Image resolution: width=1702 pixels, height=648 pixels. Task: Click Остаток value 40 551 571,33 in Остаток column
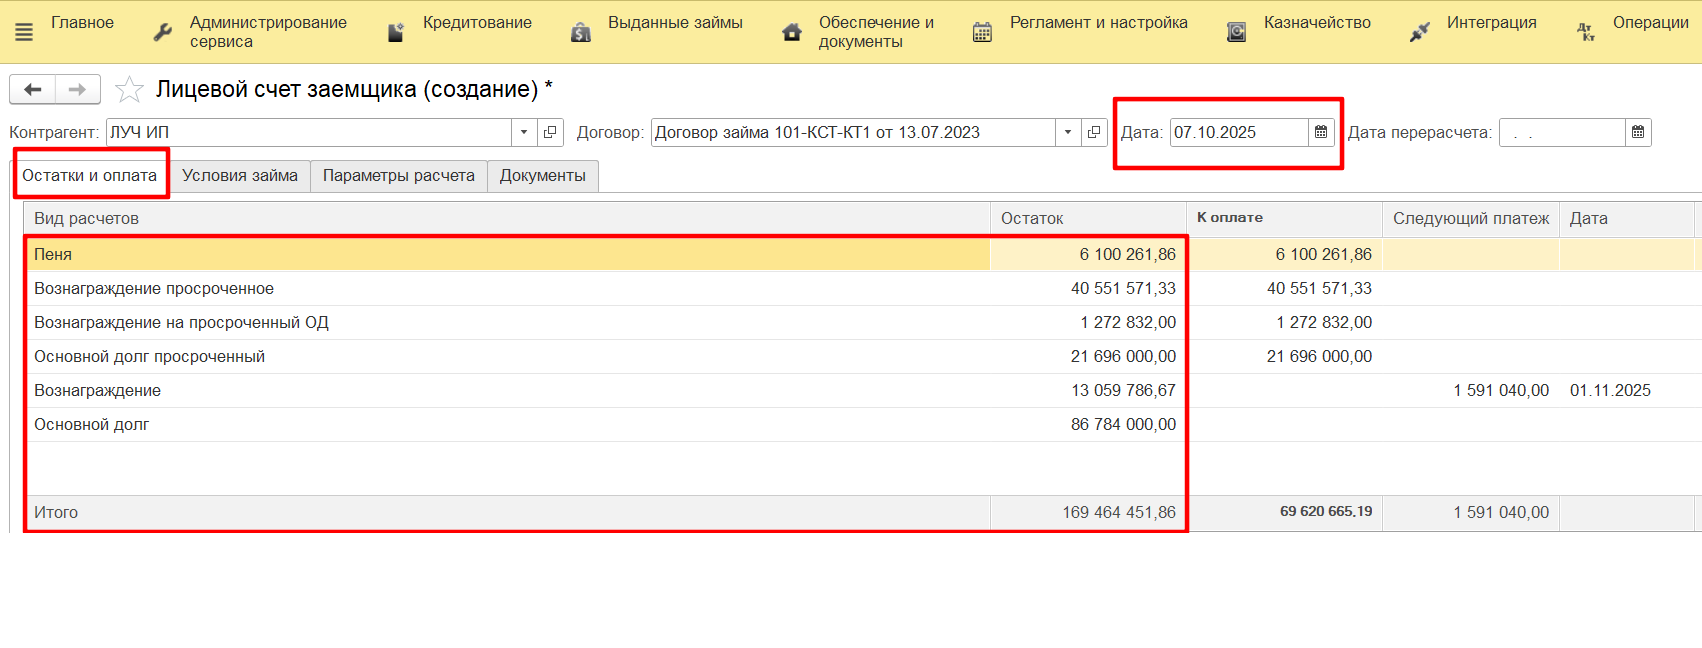point(1123,288)
